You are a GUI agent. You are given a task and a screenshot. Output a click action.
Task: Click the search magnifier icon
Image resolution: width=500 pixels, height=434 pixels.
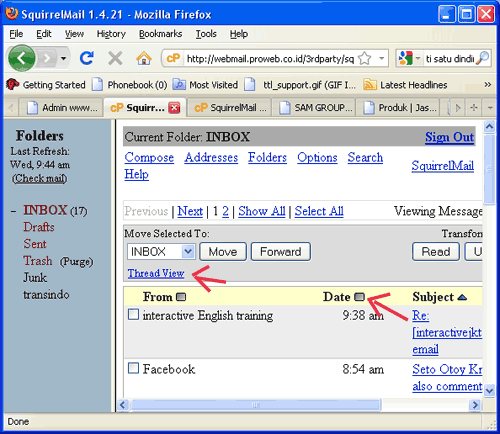point(483,58)
